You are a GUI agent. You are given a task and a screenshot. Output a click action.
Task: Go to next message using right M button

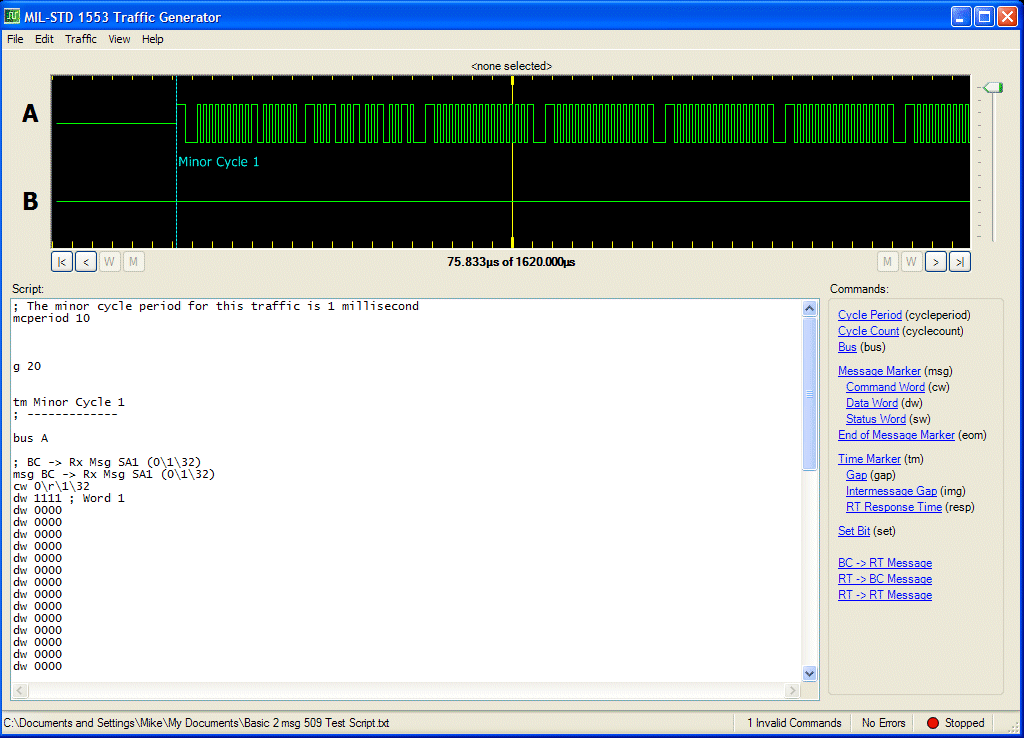point(888,262)
